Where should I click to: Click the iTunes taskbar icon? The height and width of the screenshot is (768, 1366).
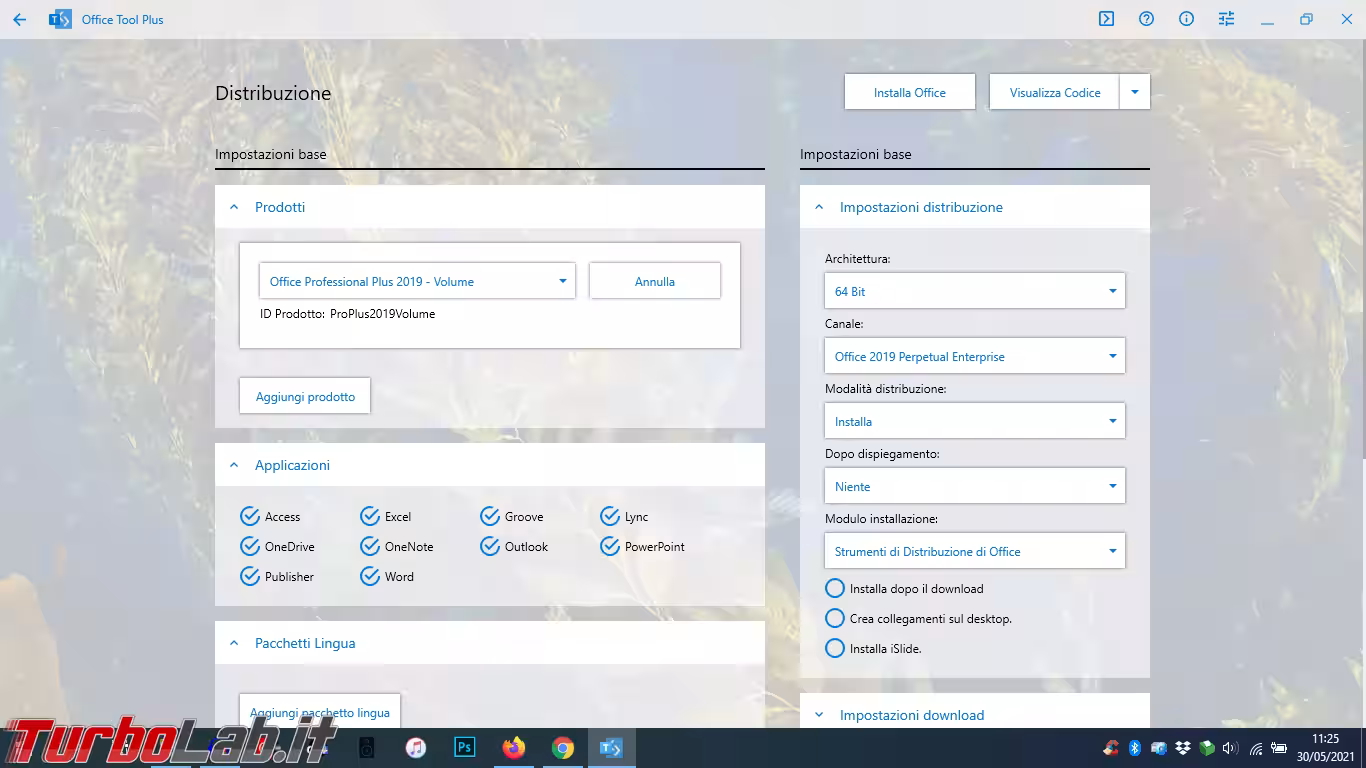pos(416,748)
